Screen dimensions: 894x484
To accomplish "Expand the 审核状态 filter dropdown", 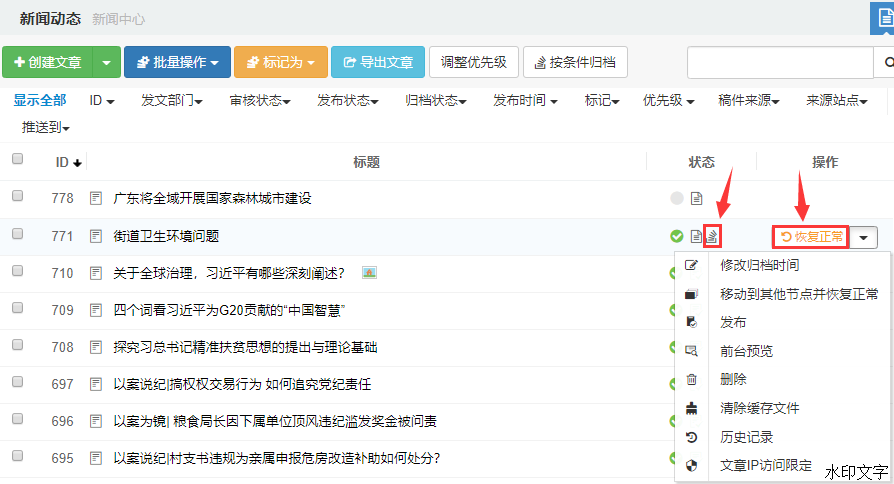I will pyautogui.click(x=259, y=100).
